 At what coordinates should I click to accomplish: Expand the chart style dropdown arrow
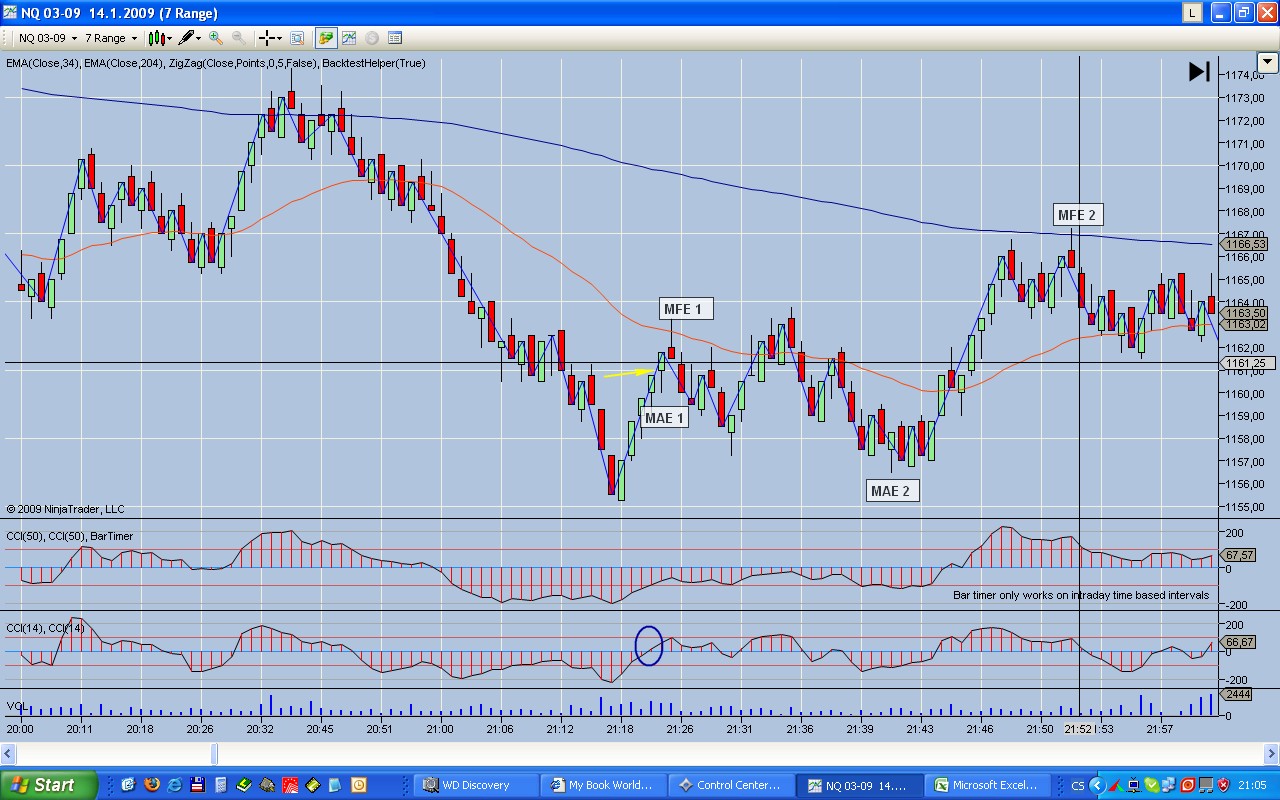point(169,38)
